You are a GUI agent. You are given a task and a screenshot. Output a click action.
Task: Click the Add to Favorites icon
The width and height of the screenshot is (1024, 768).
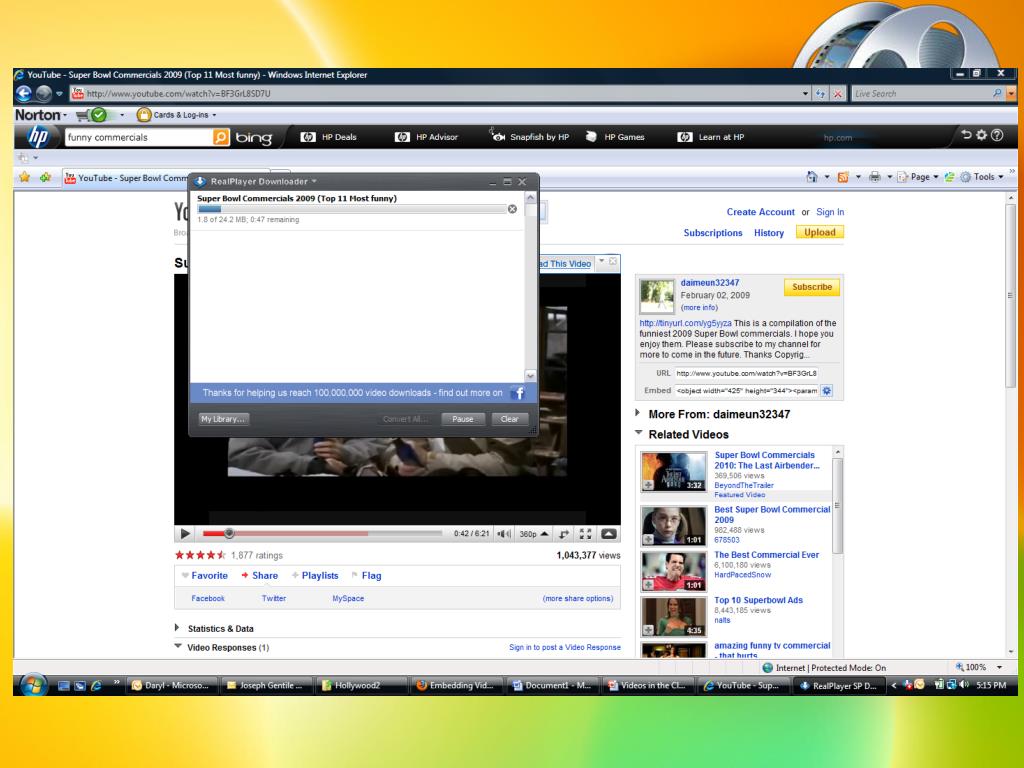(x=45, y=177)
